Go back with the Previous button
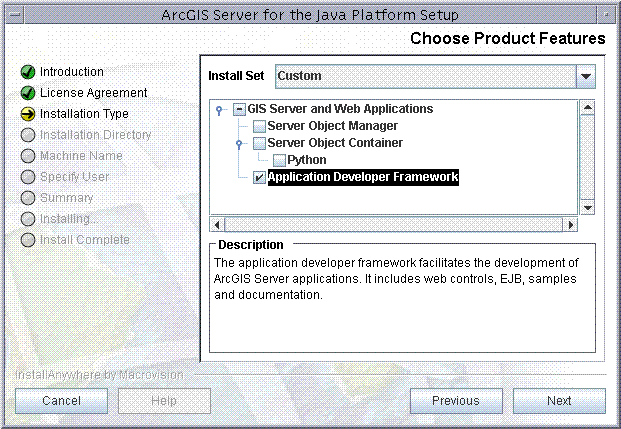This screenshot has width=621, height=429. pyautogui.click(x=456, y=401)
